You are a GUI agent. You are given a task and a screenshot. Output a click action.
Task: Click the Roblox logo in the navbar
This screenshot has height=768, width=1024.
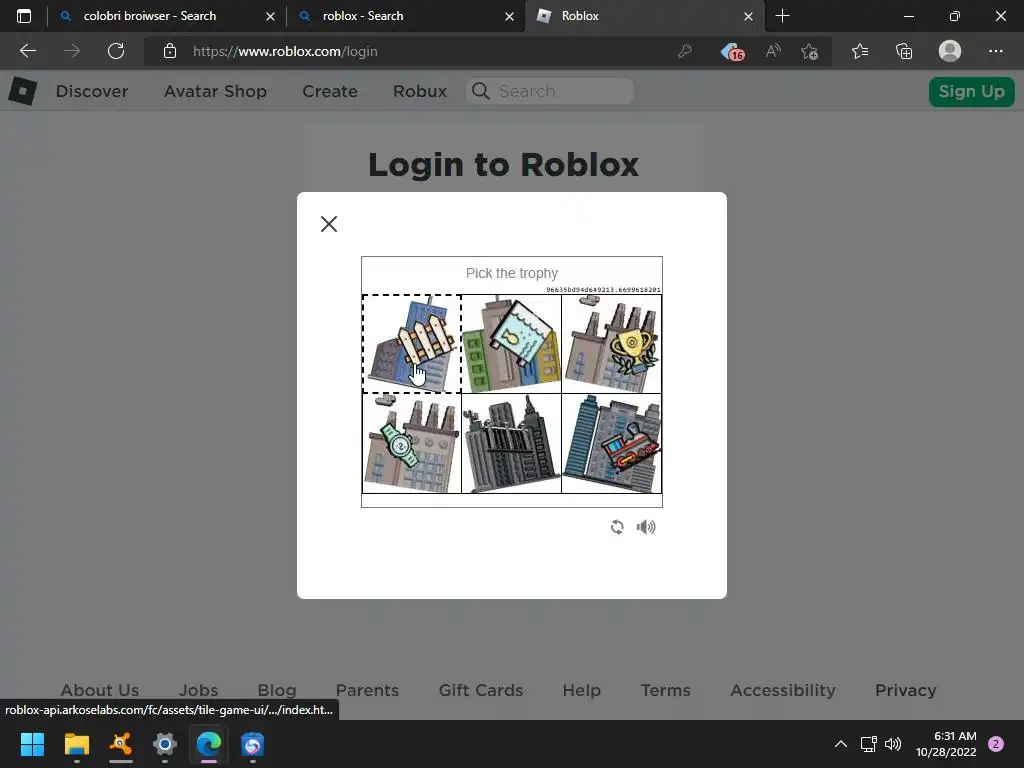23,91
